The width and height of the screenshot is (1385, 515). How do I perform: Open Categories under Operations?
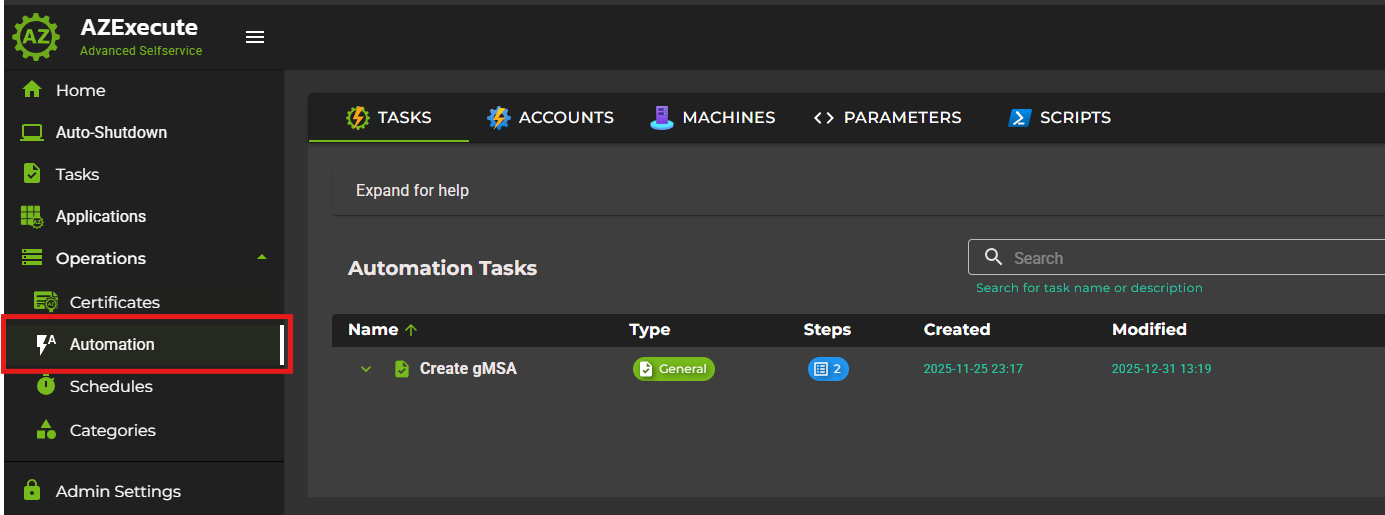click(x=144, y=430)
